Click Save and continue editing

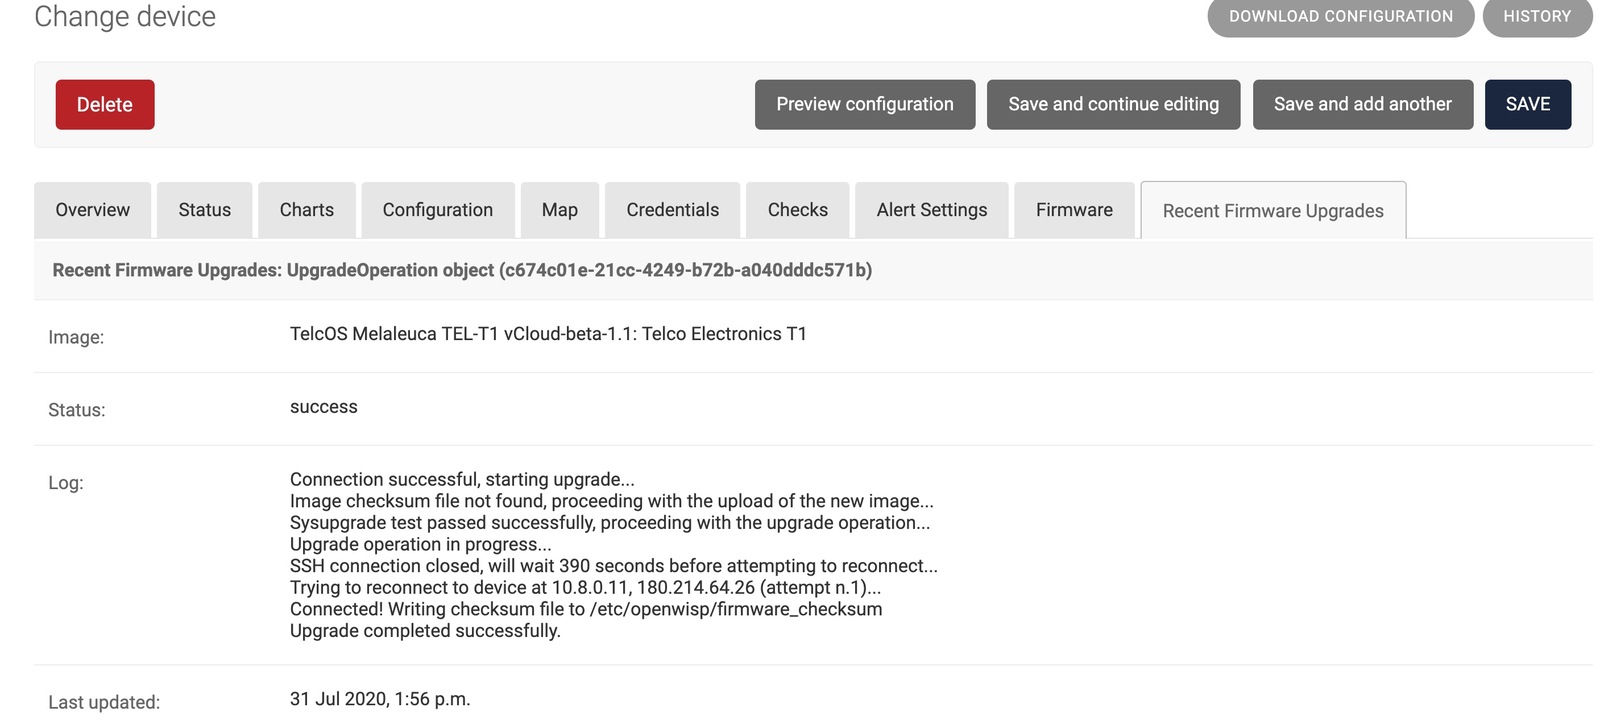1113,104
